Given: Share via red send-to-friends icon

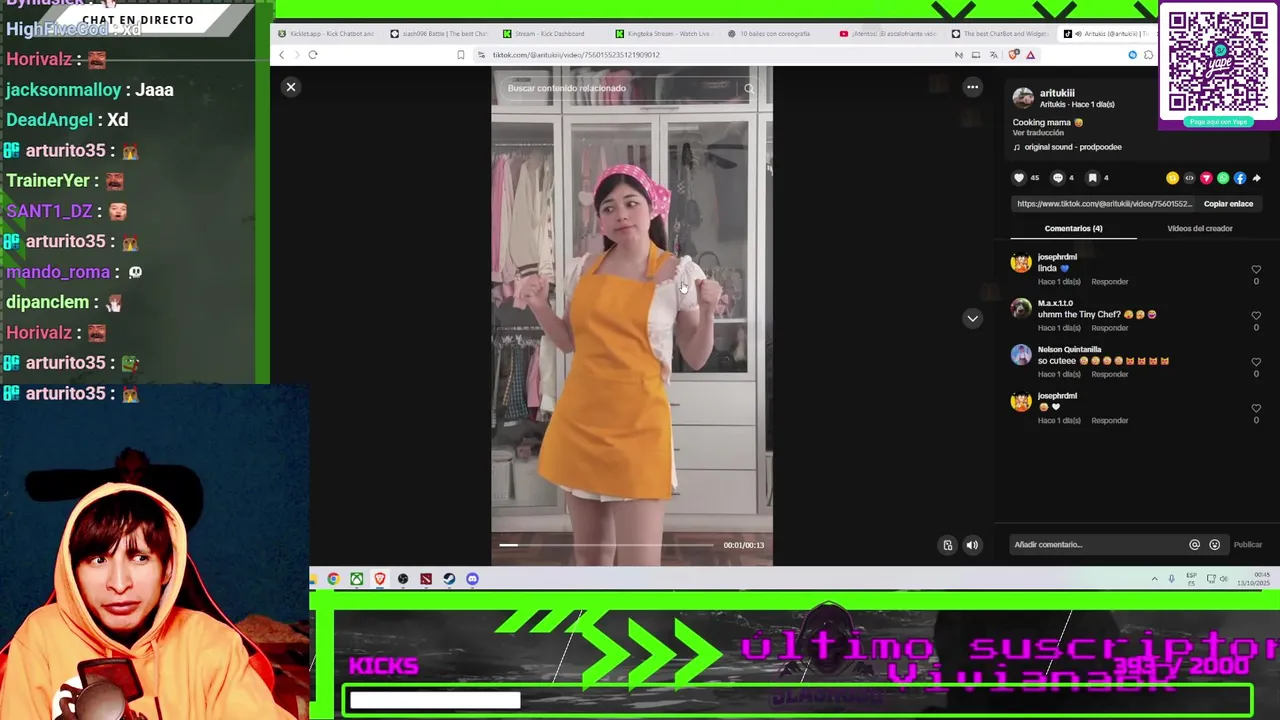Looking at the screenshot, I should coord(1206,178).
